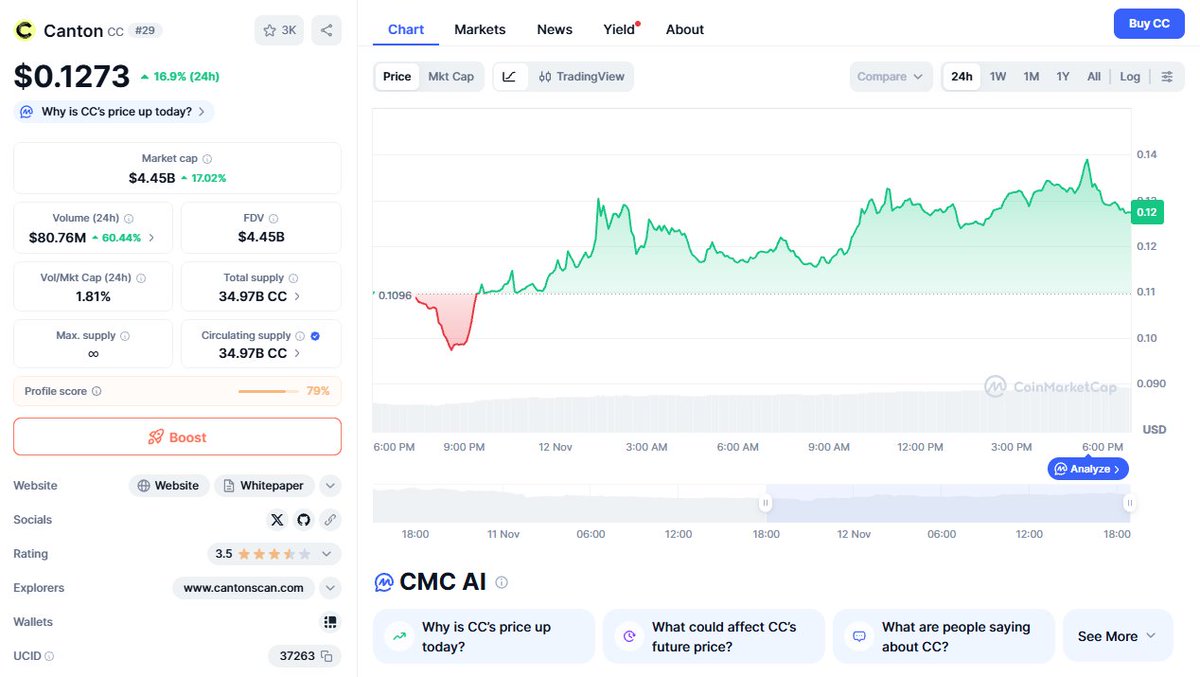The image size is (1200, 677).
Task: Click the link chain icon in Socials
Action: click(330, 520)
